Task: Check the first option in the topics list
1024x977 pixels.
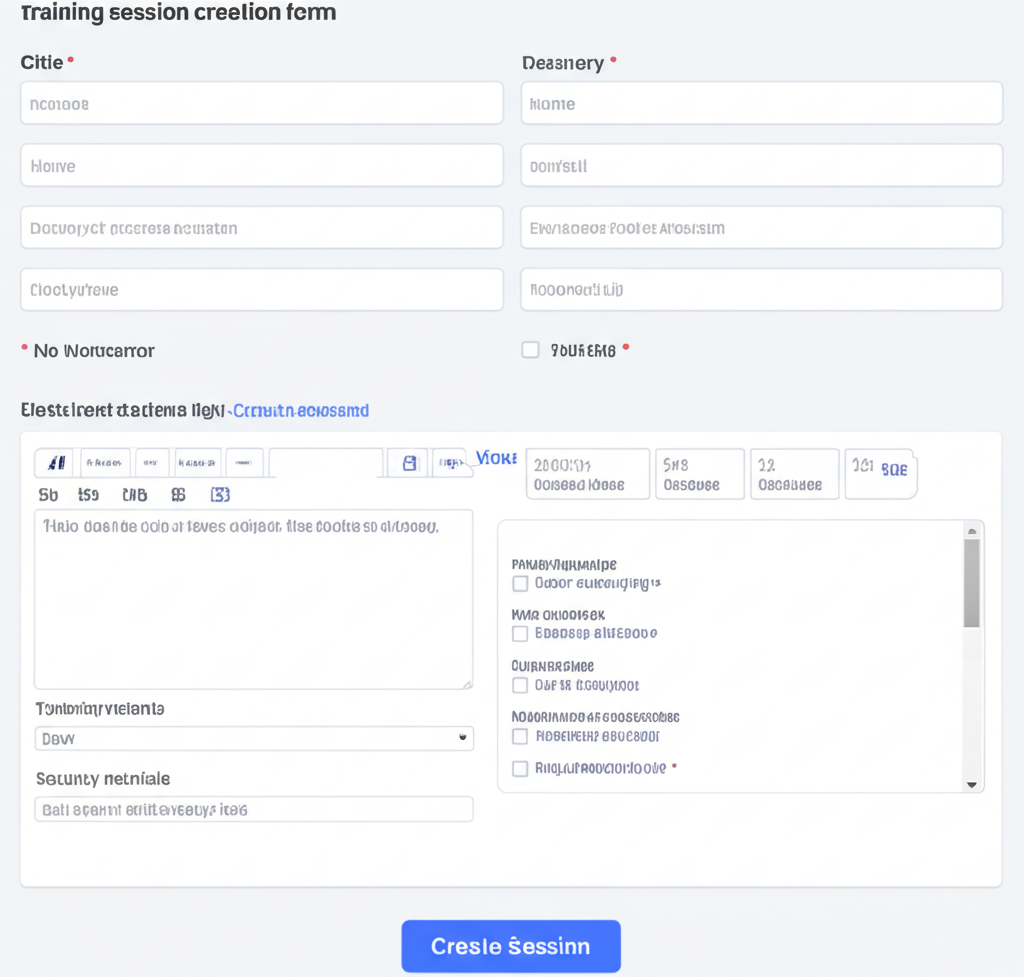Action: point(520,583)
